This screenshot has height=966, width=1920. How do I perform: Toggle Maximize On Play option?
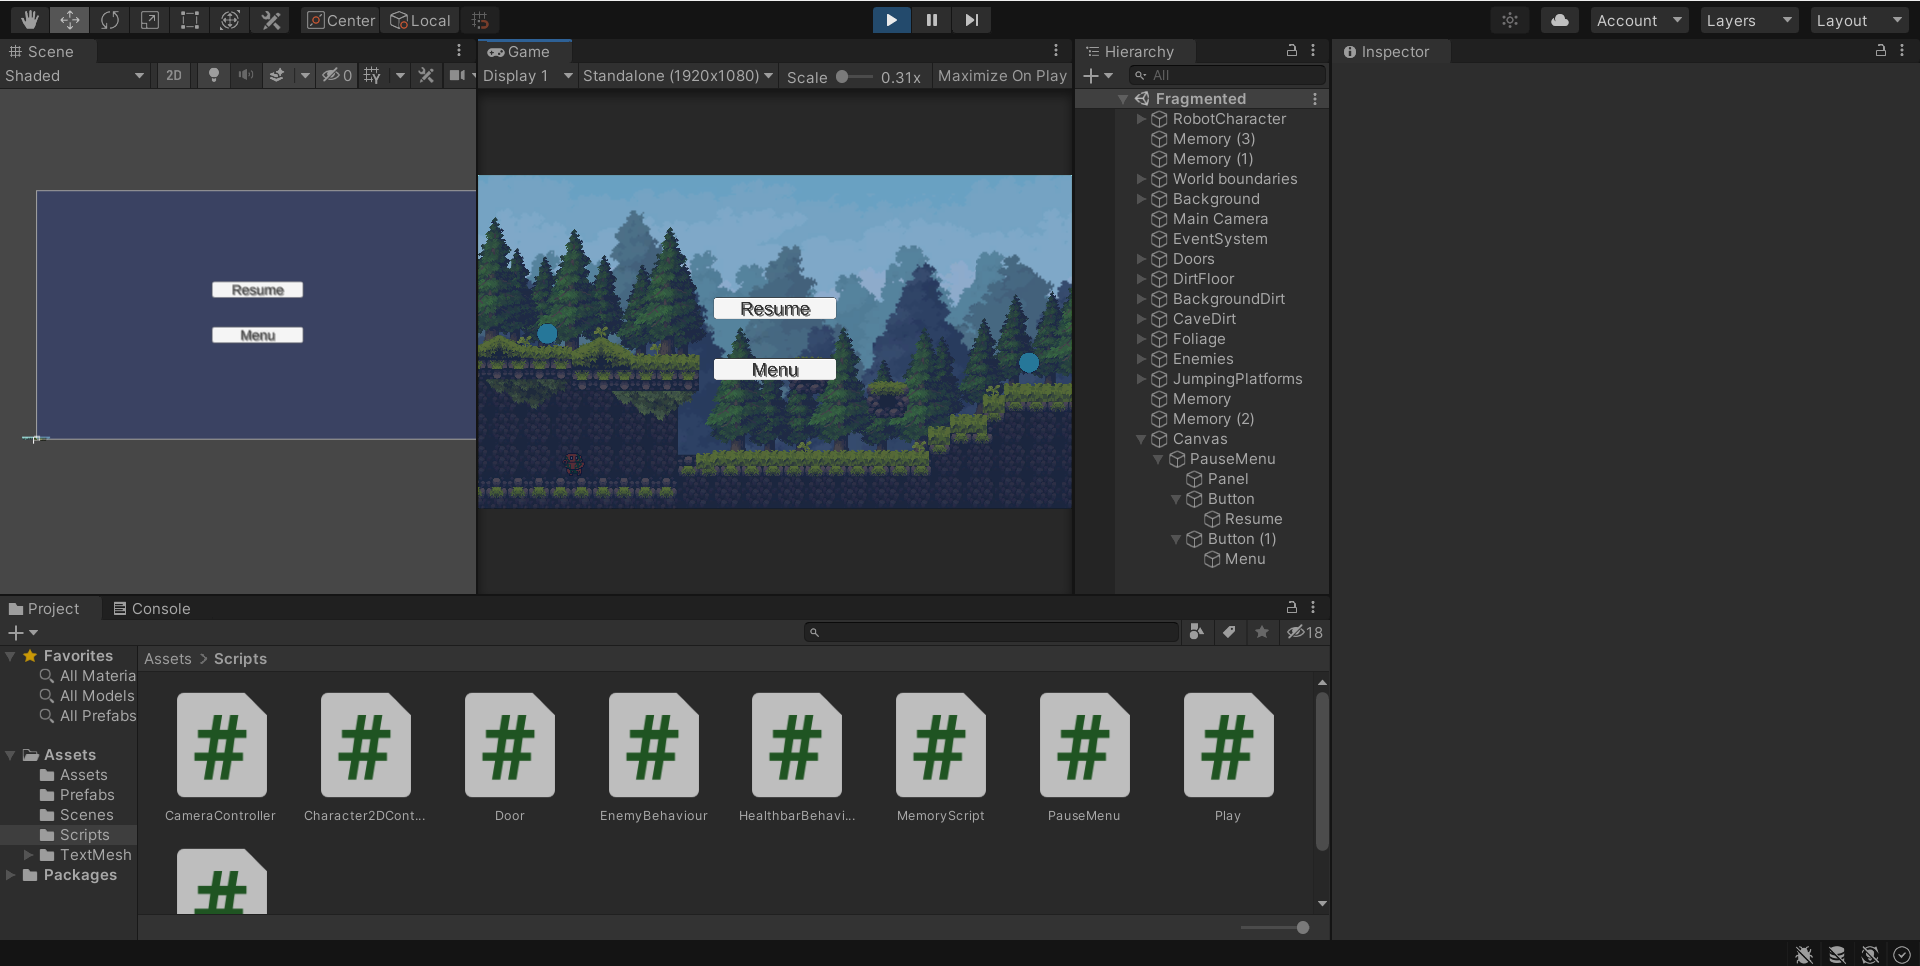coord(1001,76)
